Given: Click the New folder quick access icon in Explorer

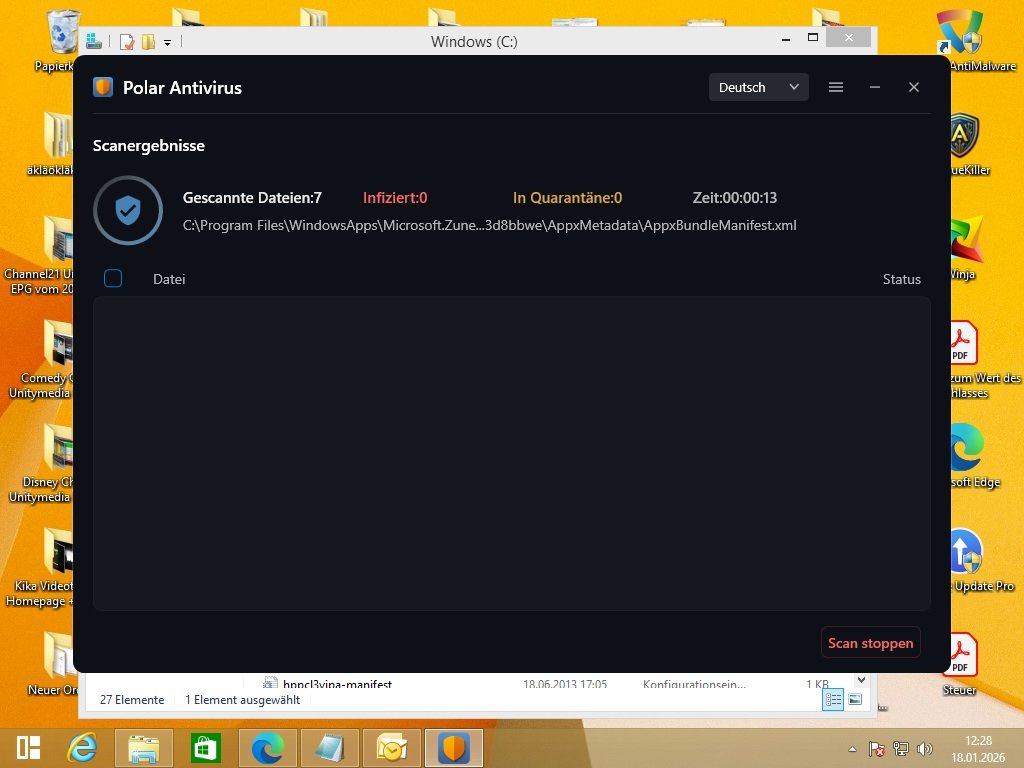Looking at the screenshot, I should [148, 42].
